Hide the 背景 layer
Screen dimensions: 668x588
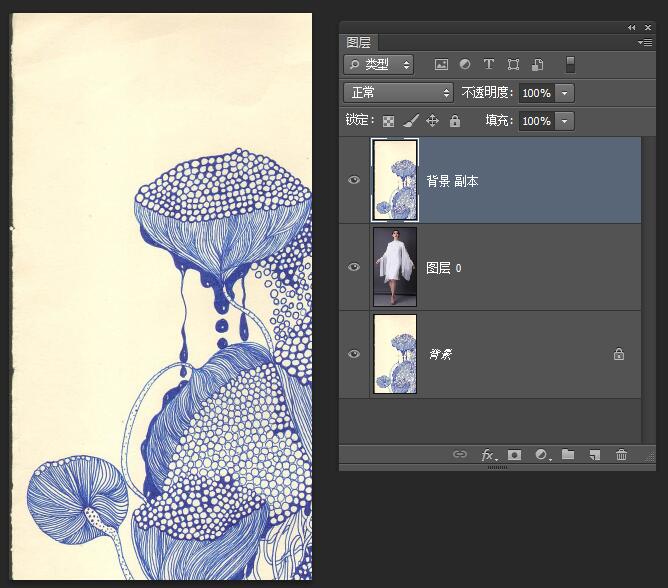(x=354, y=354)
